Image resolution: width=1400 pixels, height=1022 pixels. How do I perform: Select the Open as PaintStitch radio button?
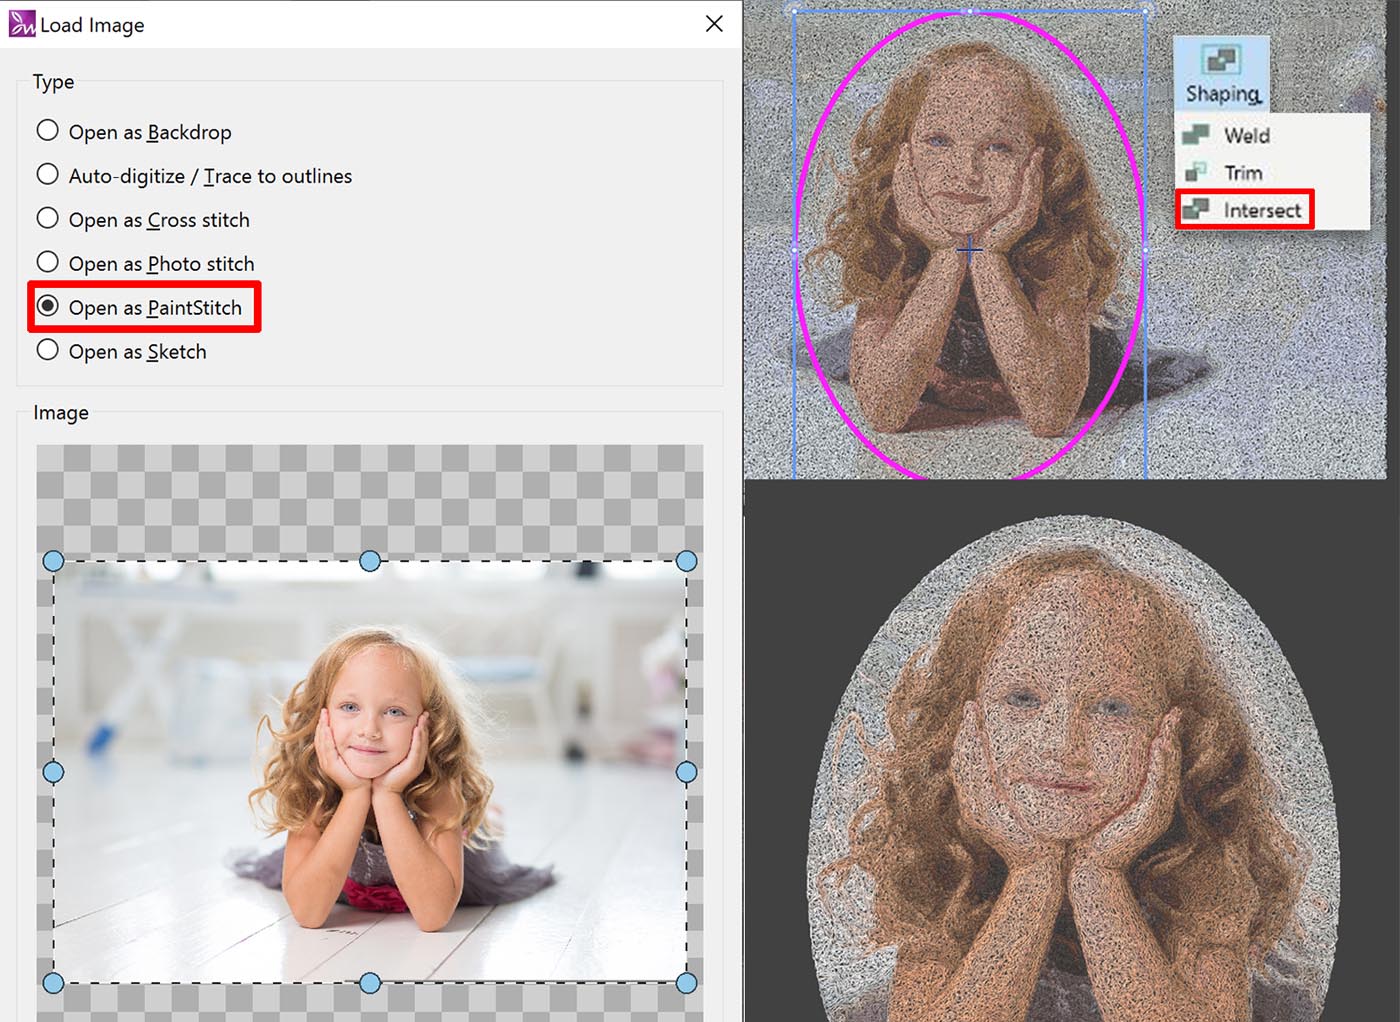[48, 307]
